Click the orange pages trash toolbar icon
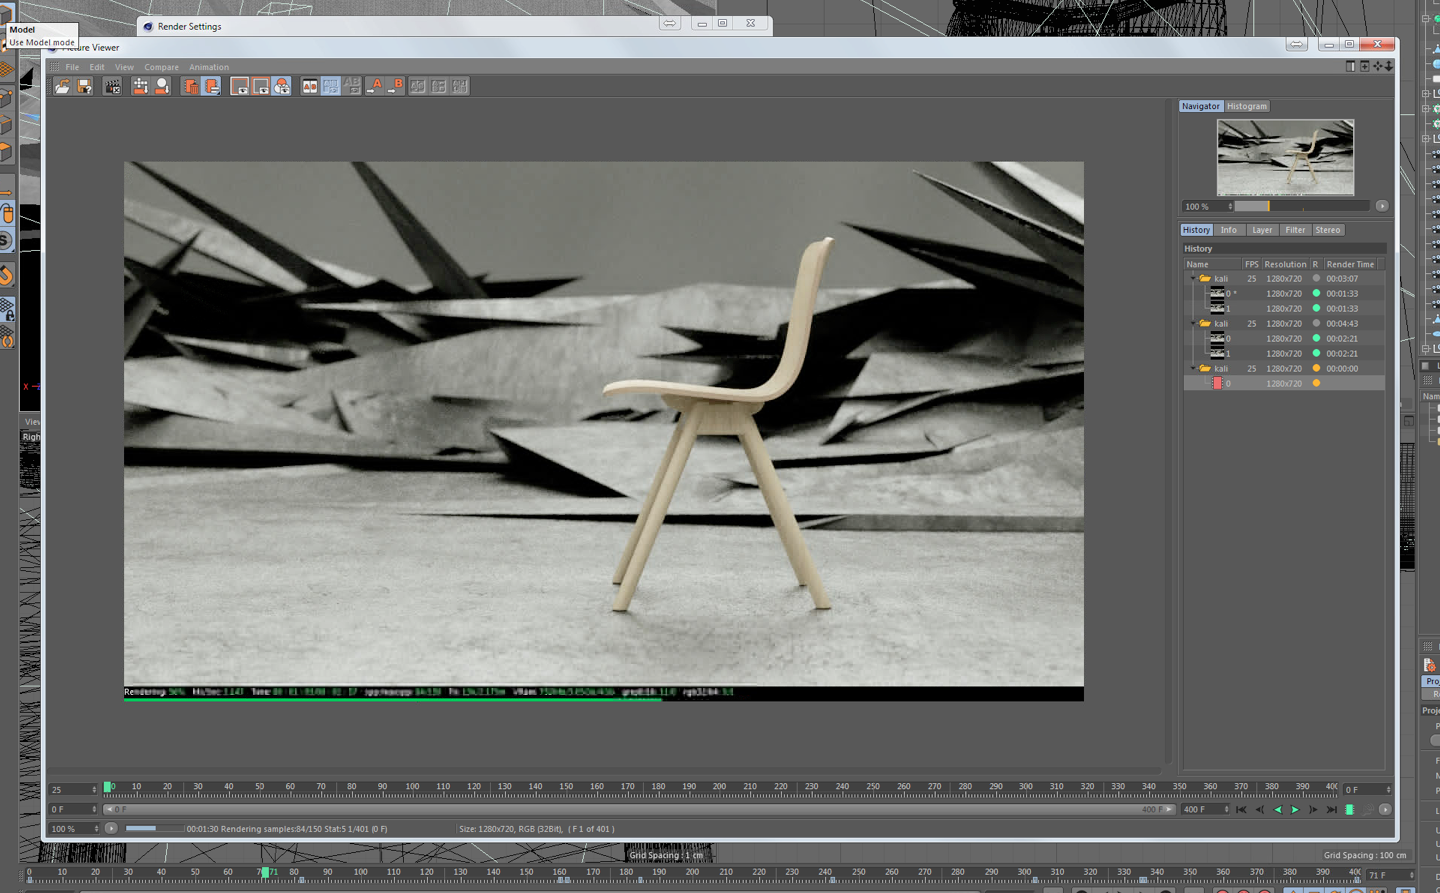Image resolution: width=1440 pixels, height=893 pixels. (x=190, y=87)
